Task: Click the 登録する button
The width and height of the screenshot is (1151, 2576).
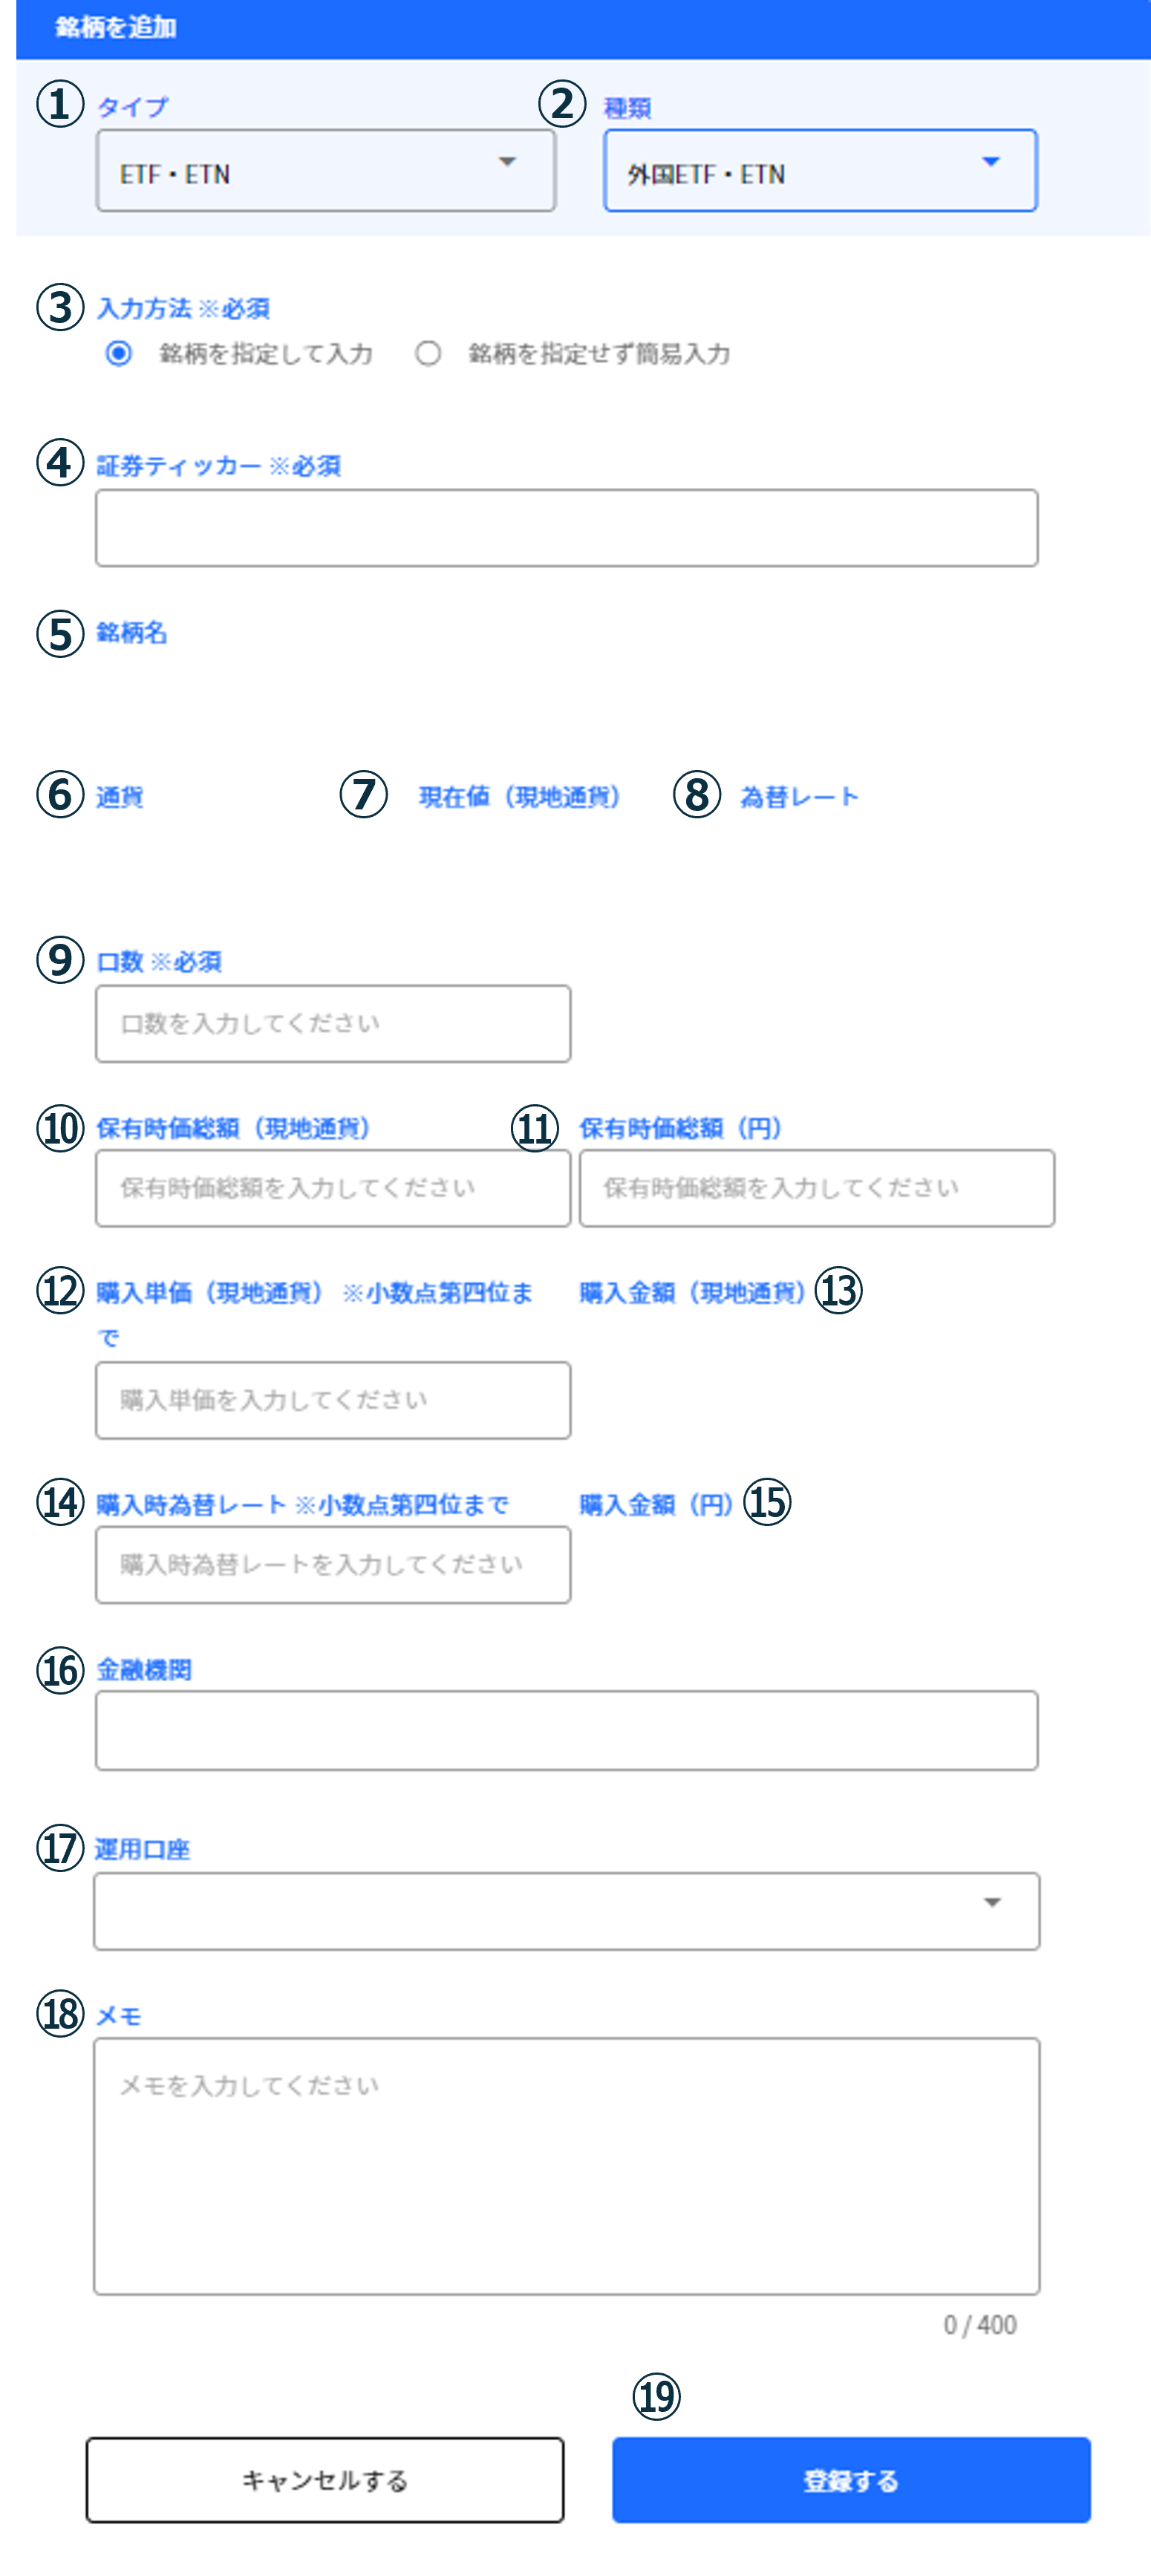Action: (851, 2480)
